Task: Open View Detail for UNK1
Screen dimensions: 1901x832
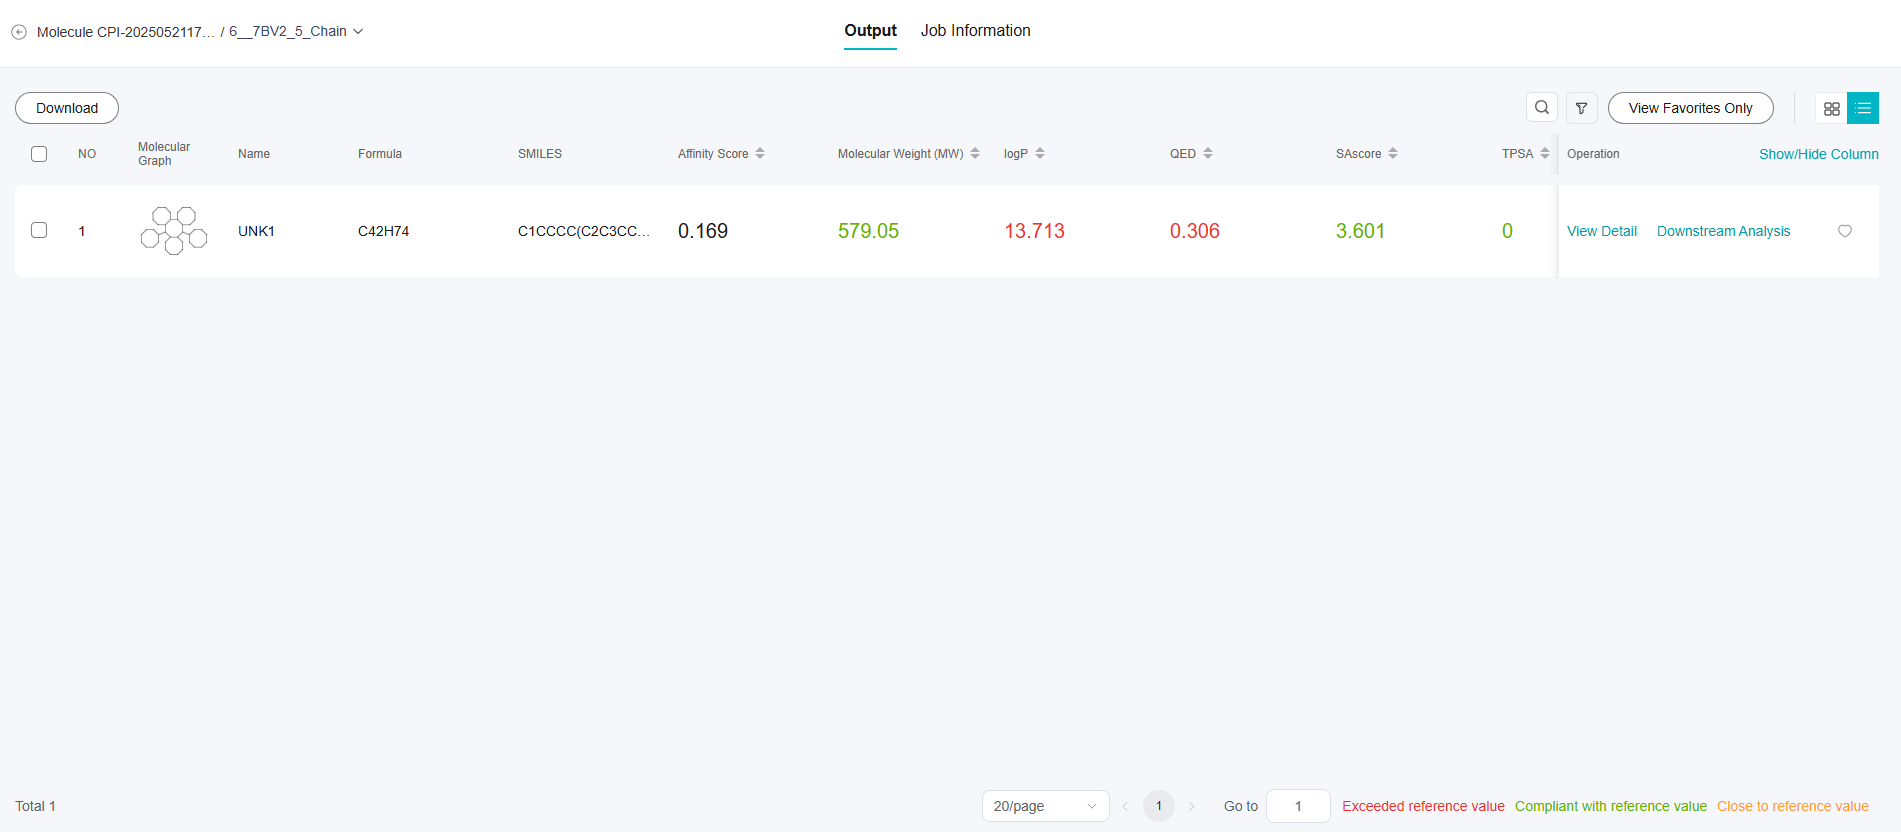Action: tap(1601, 231)
